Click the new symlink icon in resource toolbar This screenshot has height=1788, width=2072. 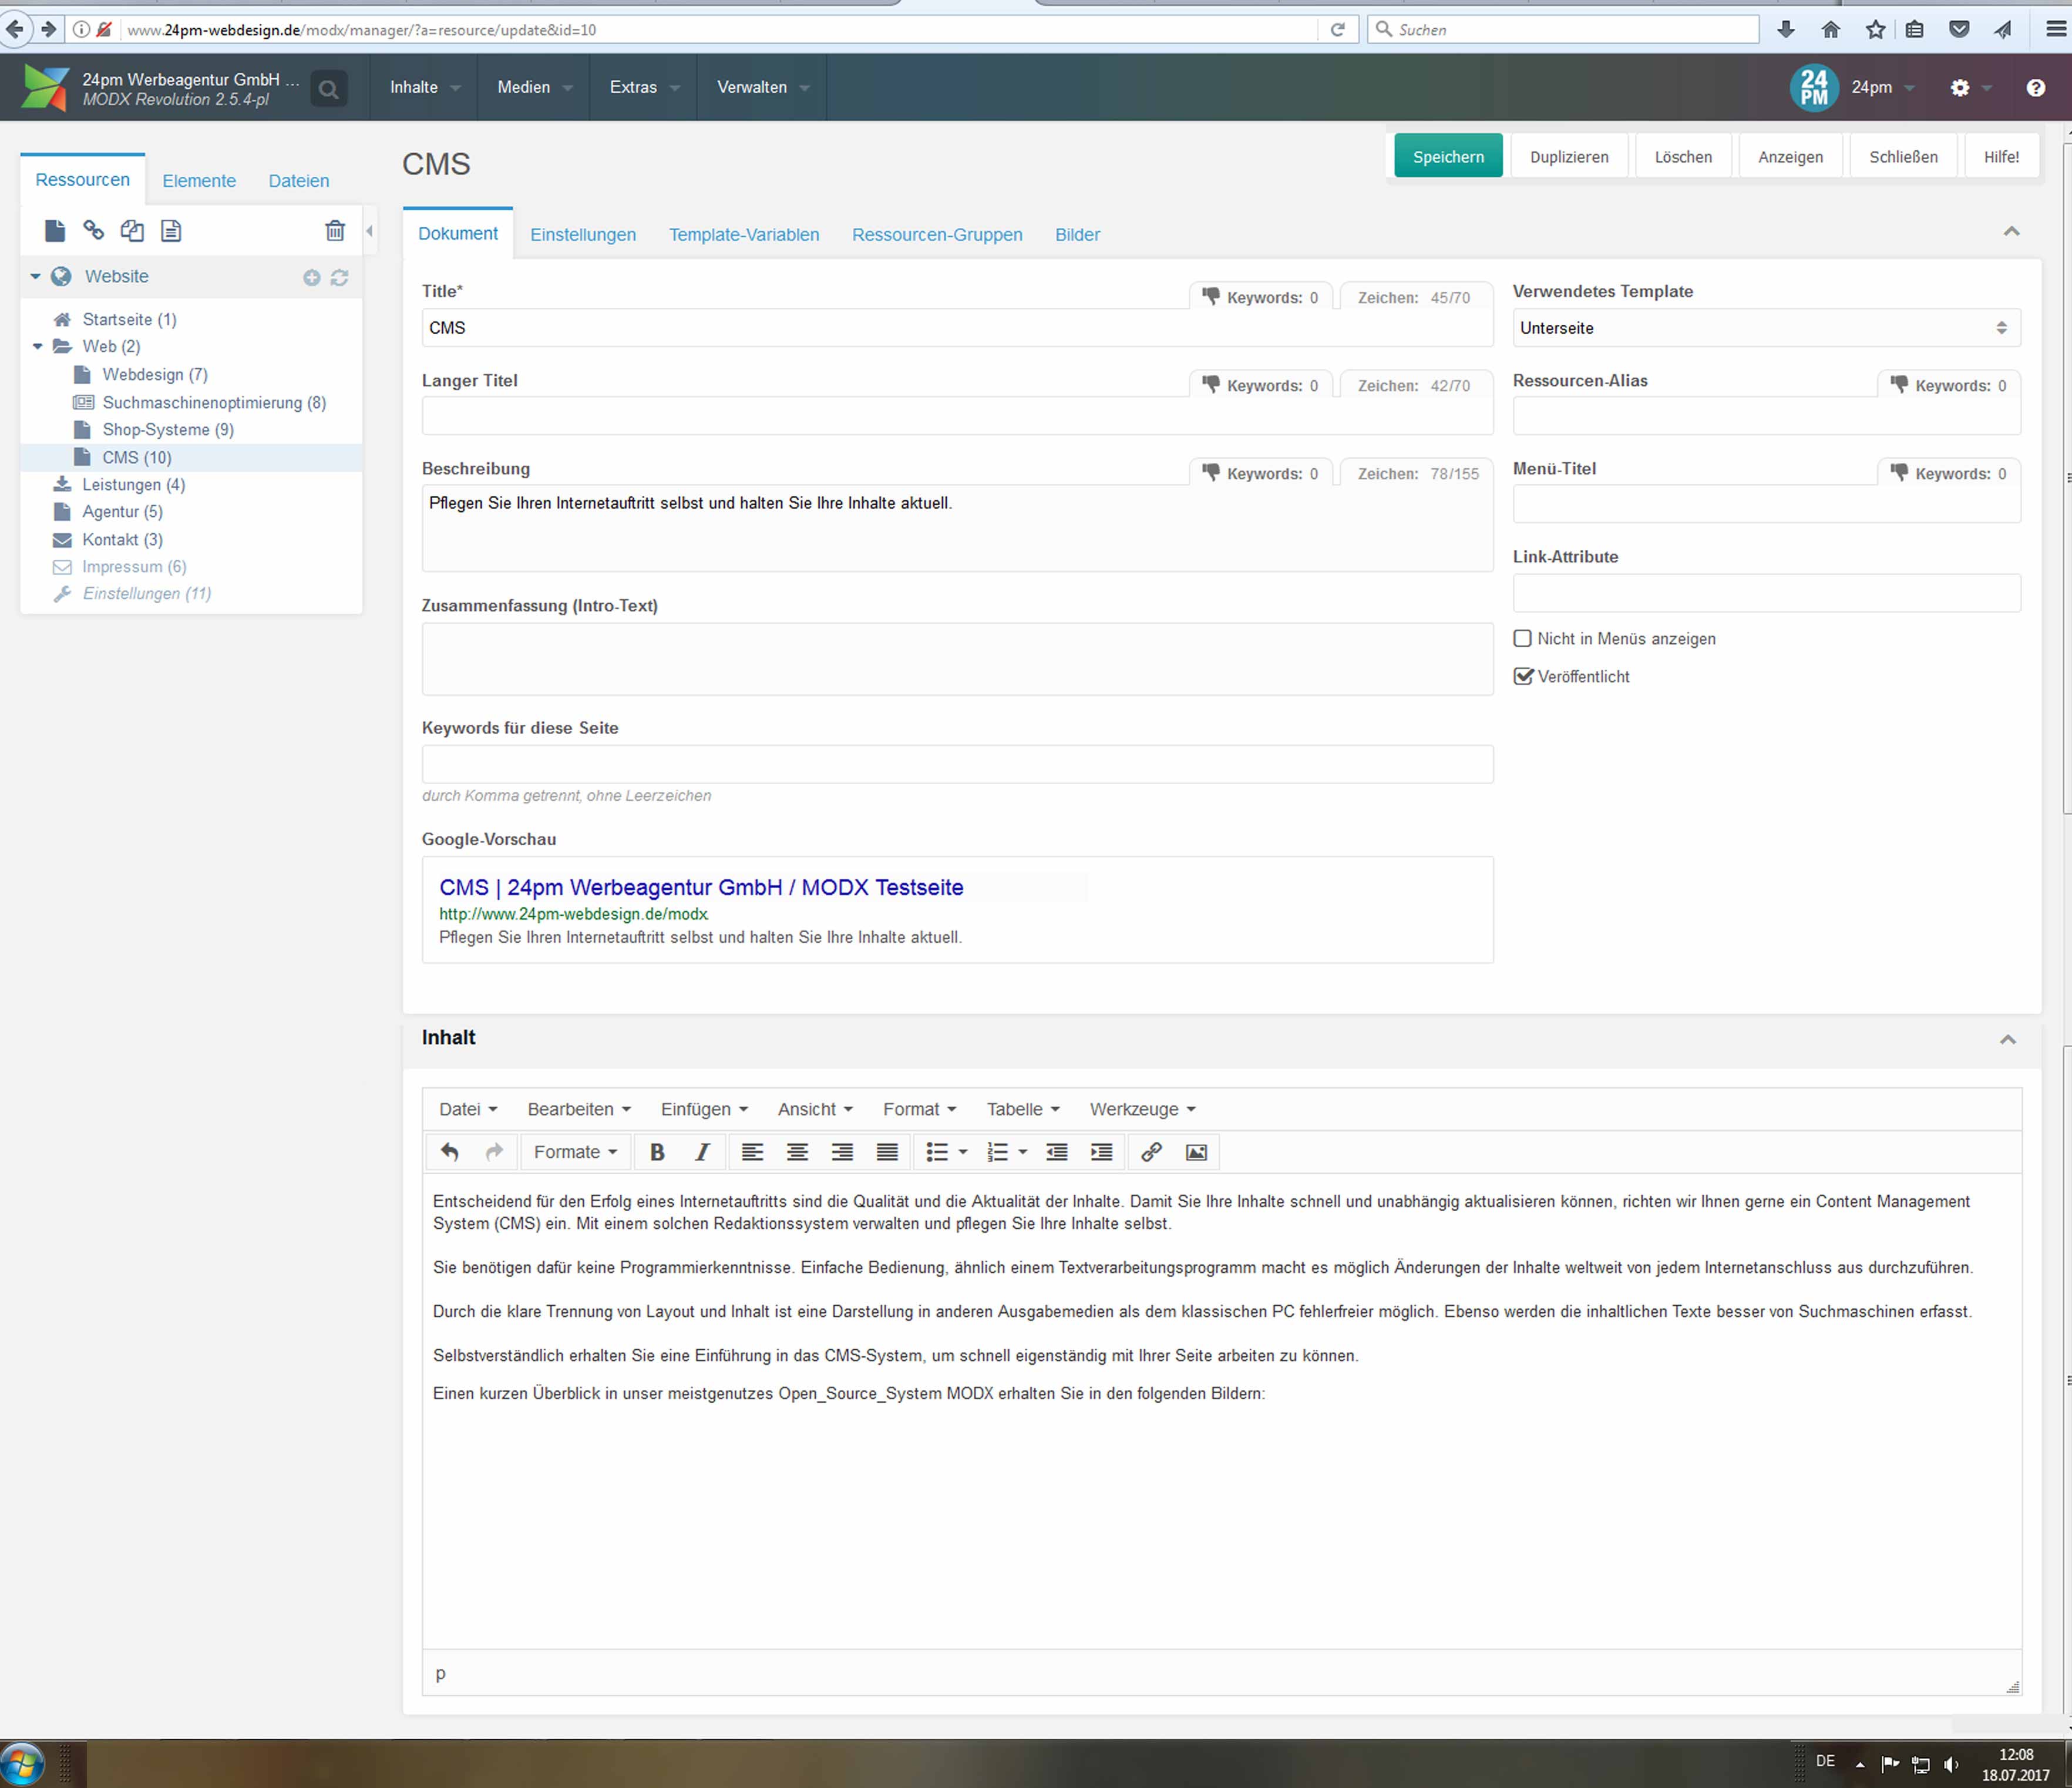pyautogui.click(x=132, y=231)
